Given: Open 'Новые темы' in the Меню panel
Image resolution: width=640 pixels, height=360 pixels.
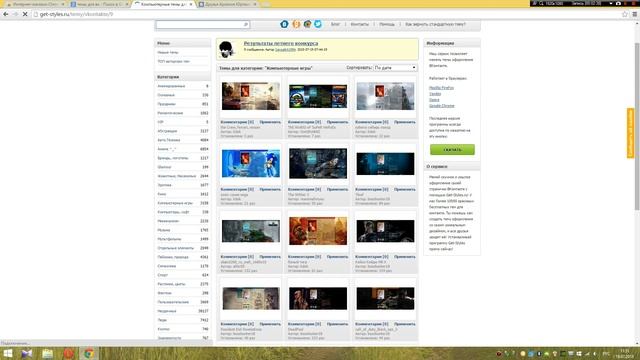Looking at the screenshot, I should [168, 52].
